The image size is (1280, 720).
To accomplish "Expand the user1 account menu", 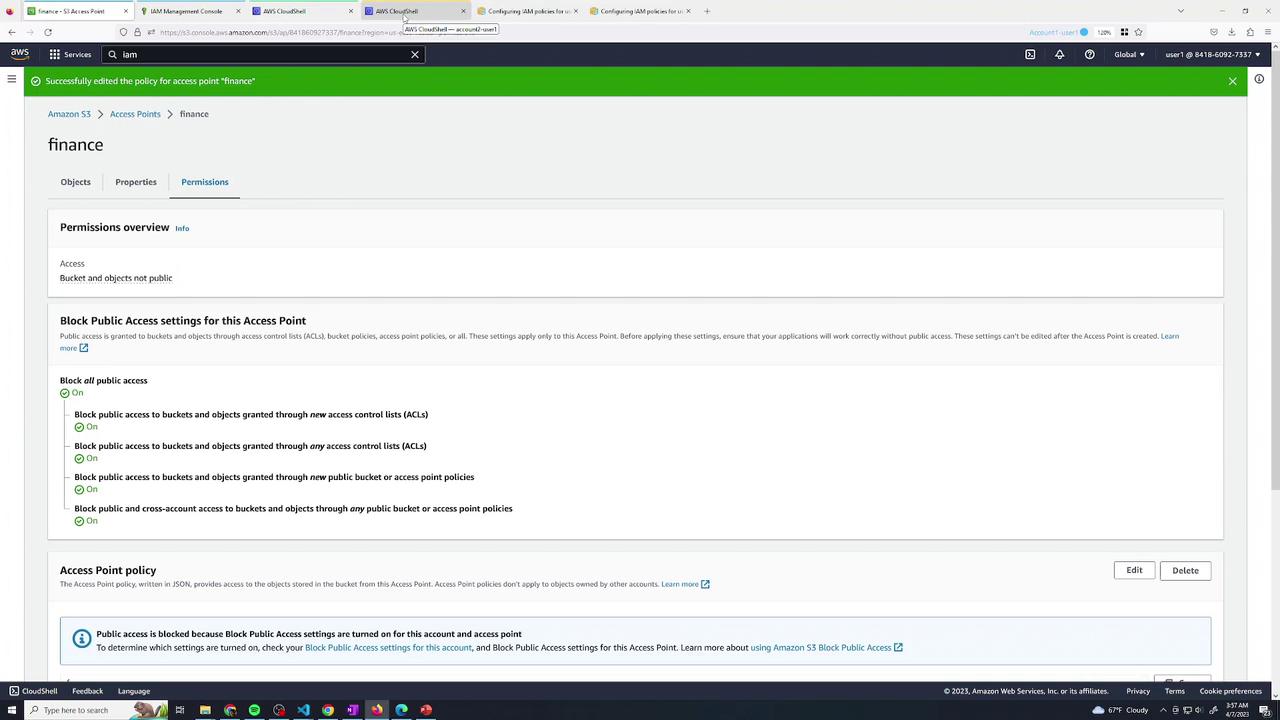I will click(1213, 54).
